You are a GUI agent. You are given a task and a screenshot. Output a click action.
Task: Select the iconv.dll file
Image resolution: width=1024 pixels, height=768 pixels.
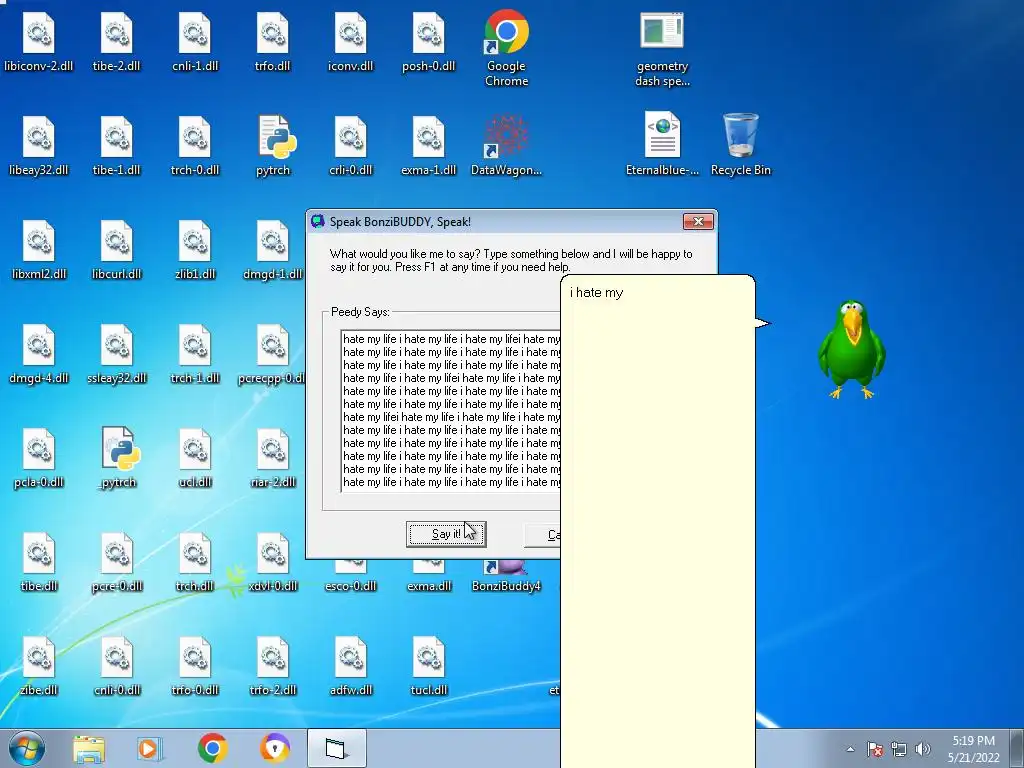click(x=351, y=42)
